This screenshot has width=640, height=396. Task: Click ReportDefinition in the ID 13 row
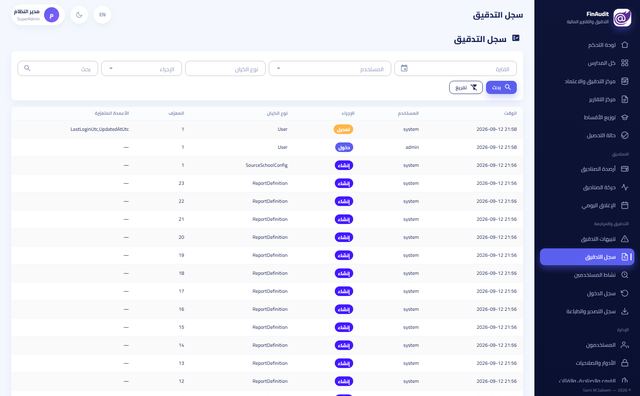pyautogui.click(x=270, y=363)
